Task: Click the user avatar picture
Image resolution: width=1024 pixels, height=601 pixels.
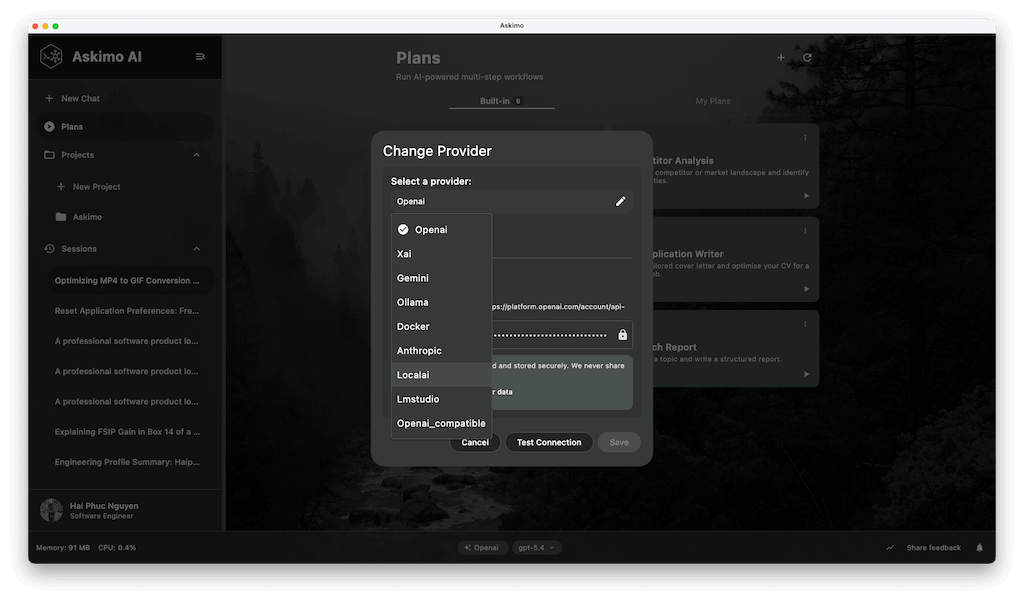Action: pyautogui.click(x=52, y=510)
